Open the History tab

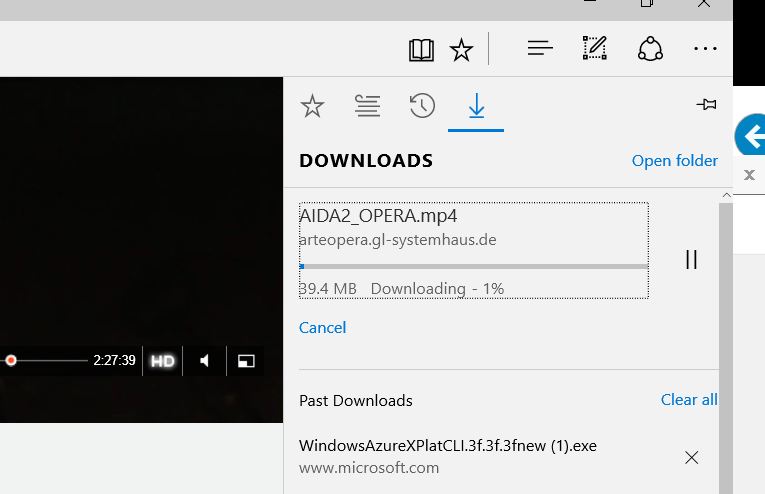tap(422, 106)
